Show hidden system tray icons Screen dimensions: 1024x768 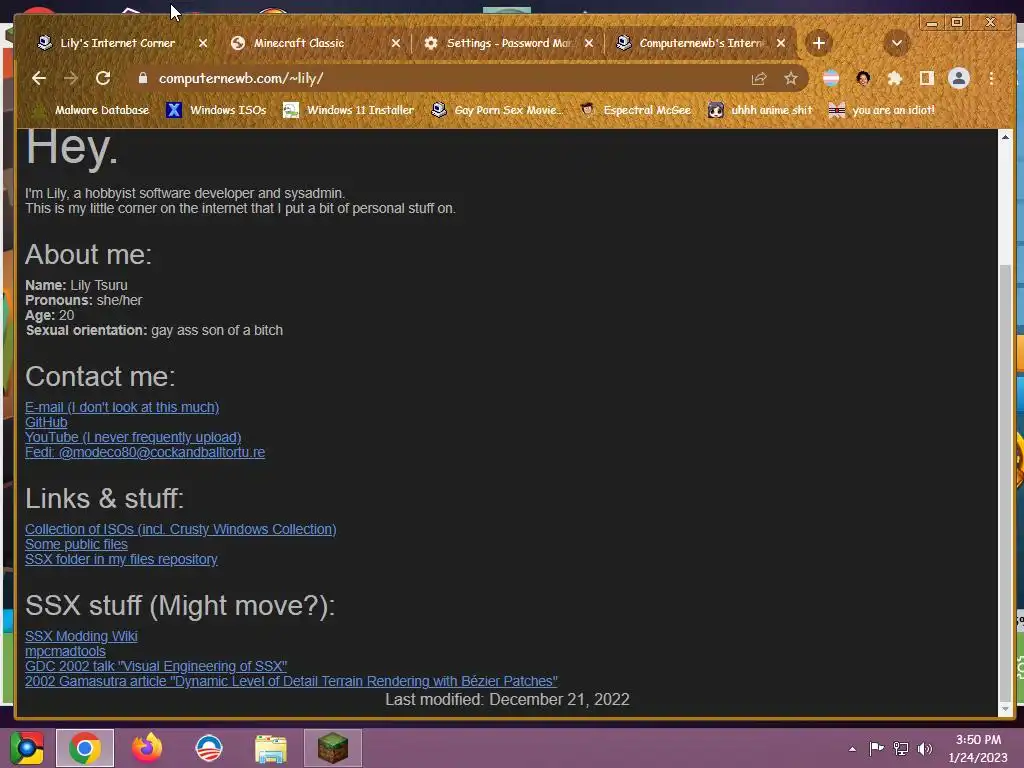pos(852,749)
